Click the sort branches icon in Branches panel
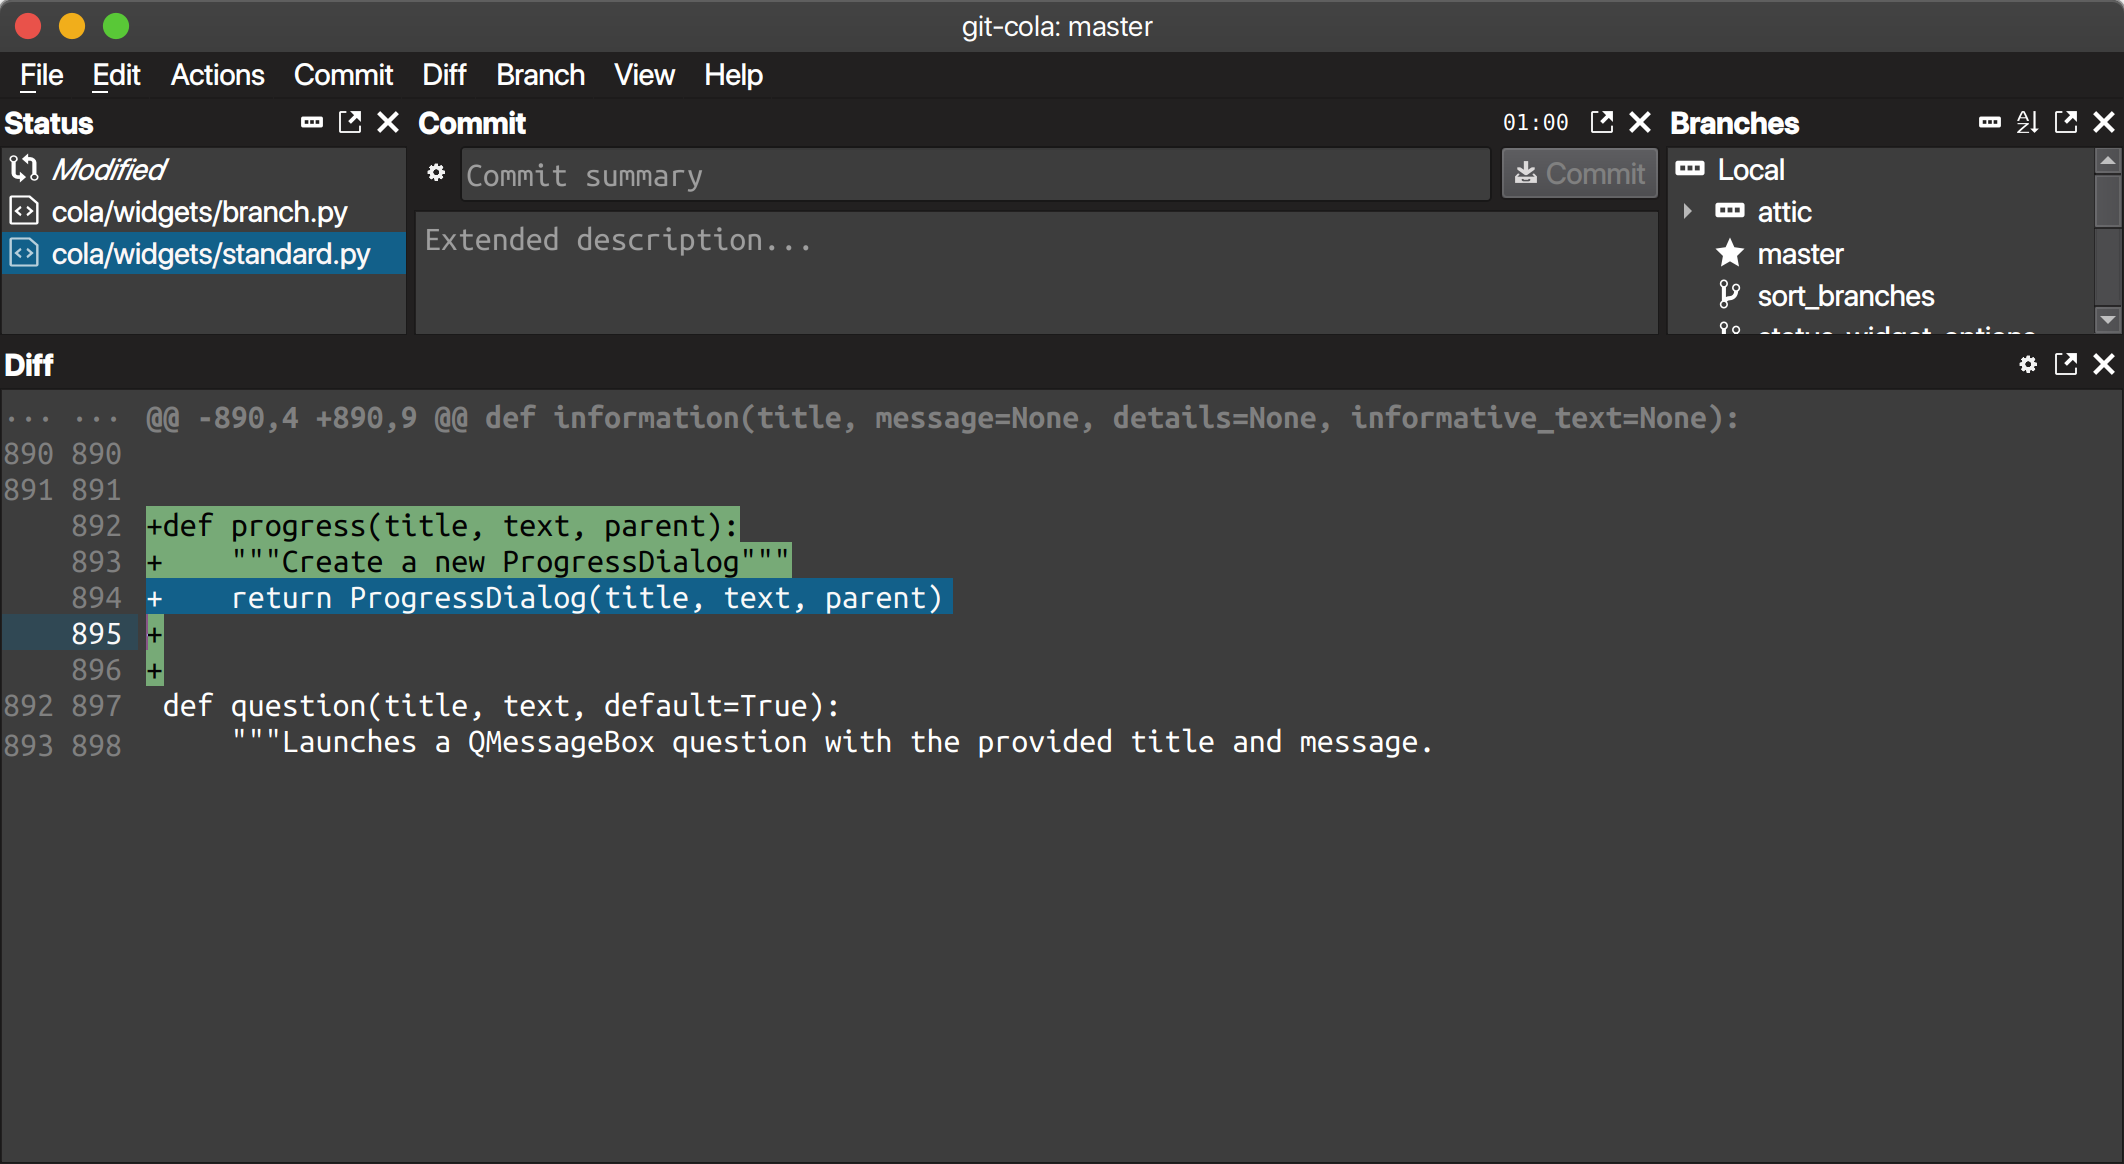Viewport: 2124px width, 1164px height. (2029, 122)
